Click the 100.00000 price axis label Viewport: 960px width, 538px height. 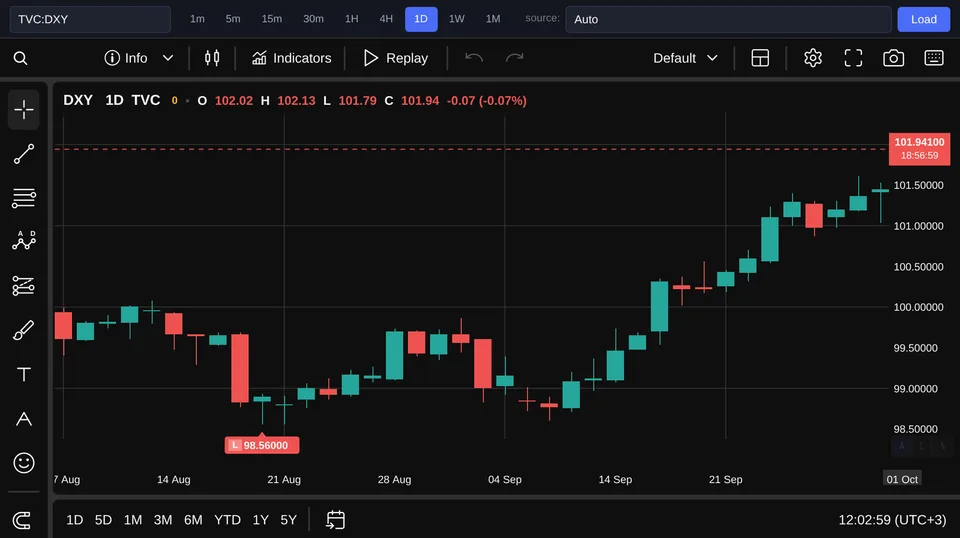pos(918,307)
